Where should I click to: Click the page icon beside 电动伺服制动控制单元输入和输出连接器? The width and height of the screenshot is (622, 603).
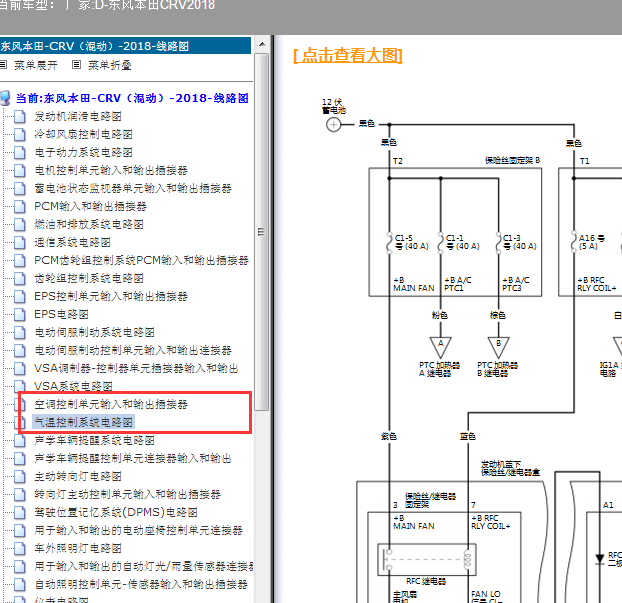(19, 351)
